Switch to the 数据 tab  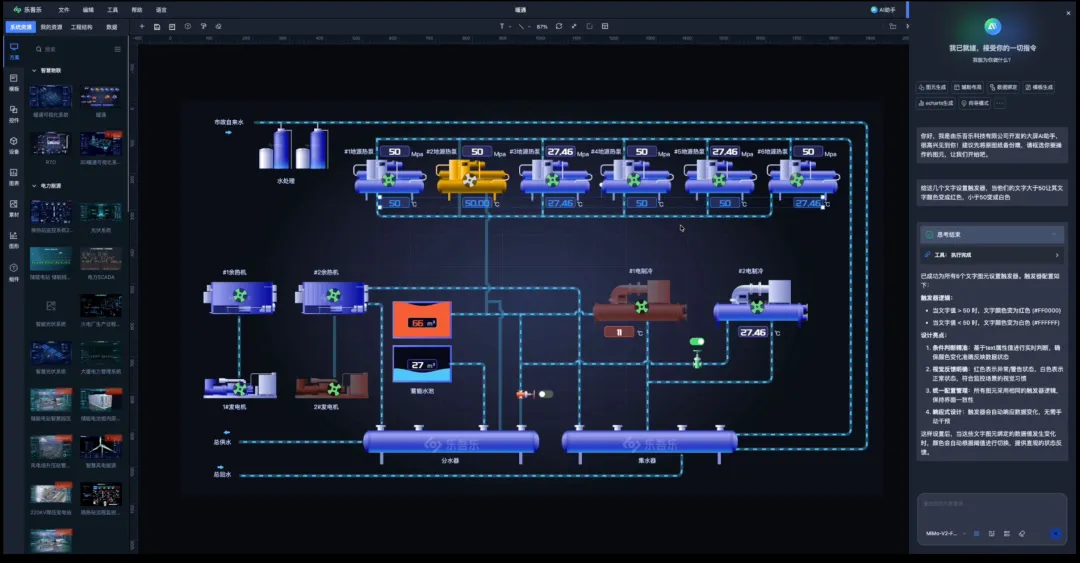click(112, 27)
